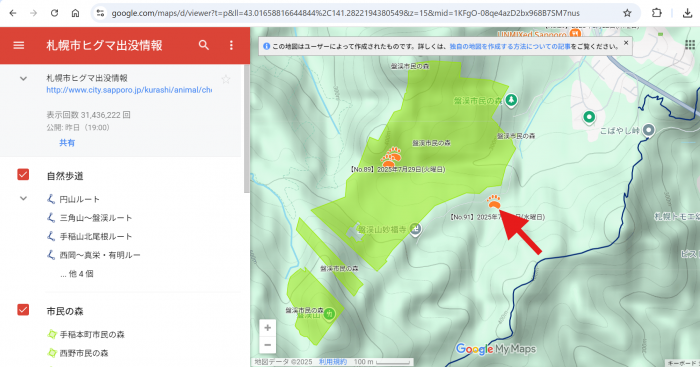Click the bear paw marker No.91
This screenshot has width=700, height=367.
pos(493,202)
